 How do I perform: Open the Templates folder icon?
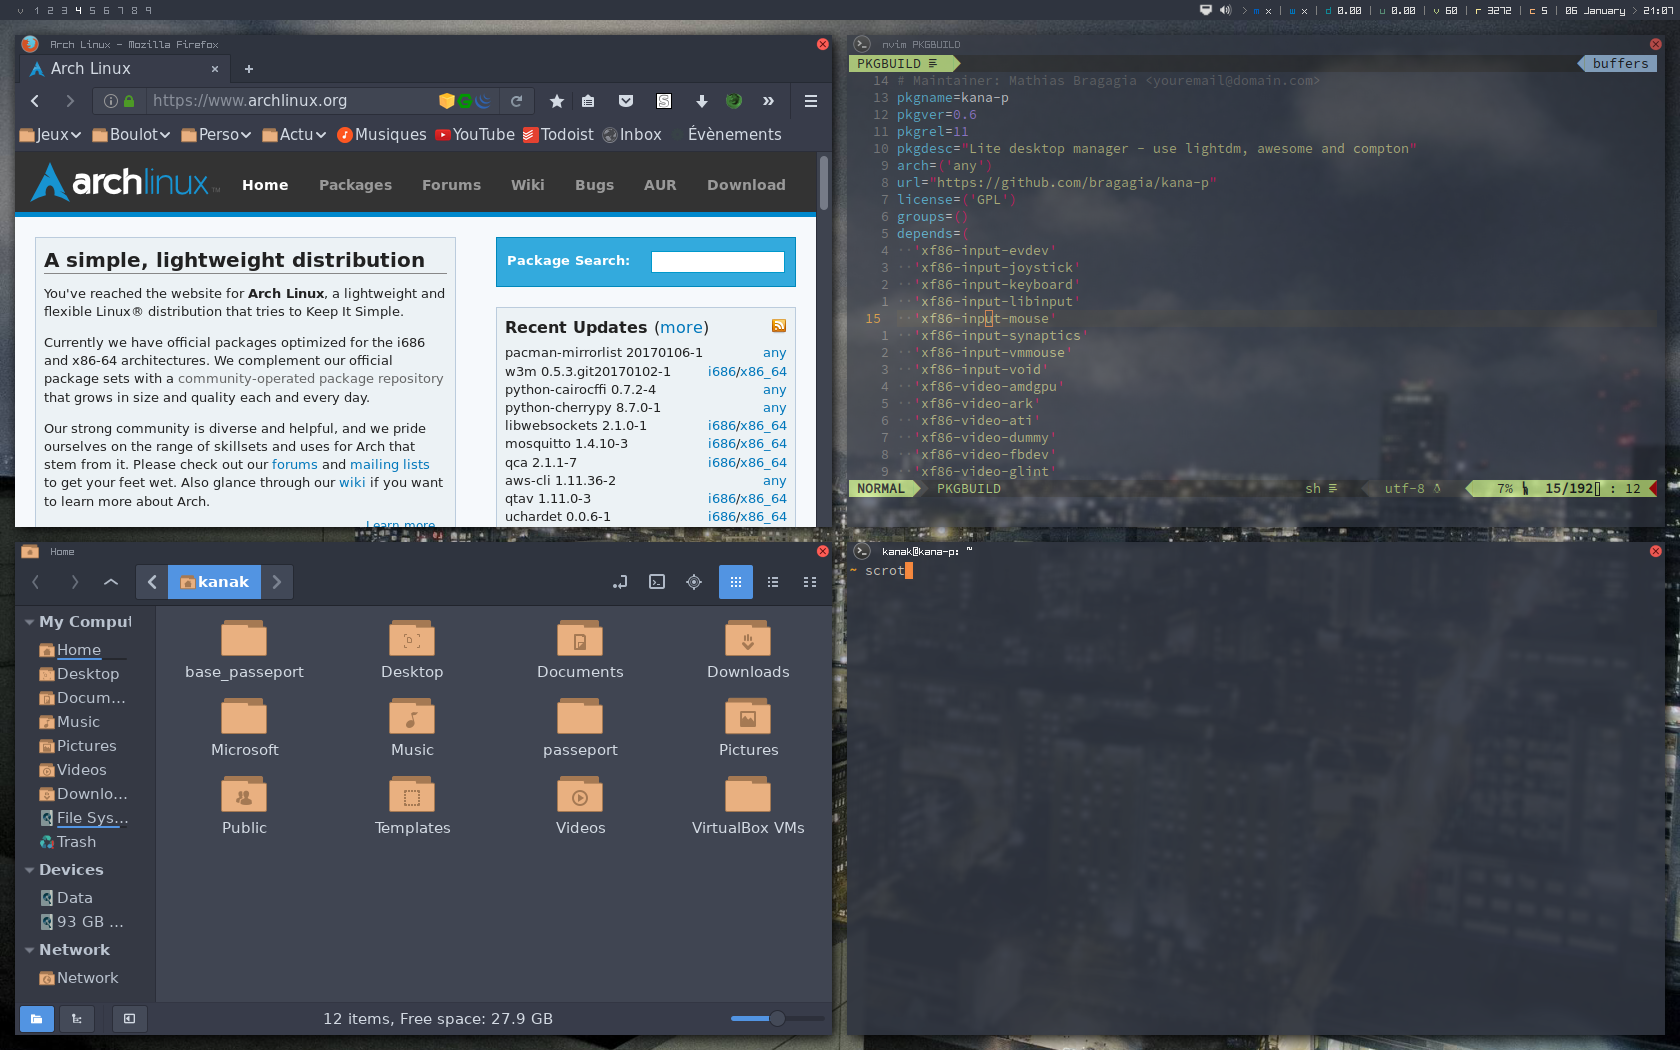(412, 795)
